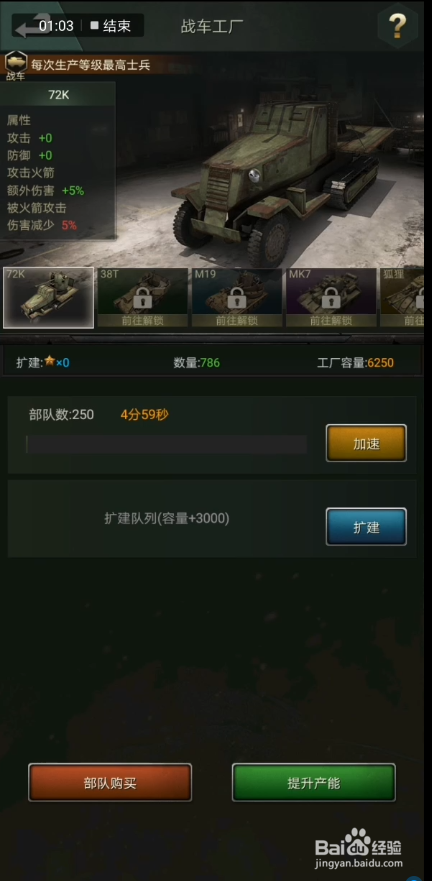Click the lock icon on 38T
This screenshot has width=432, height=881.
(x=143, y=298)
